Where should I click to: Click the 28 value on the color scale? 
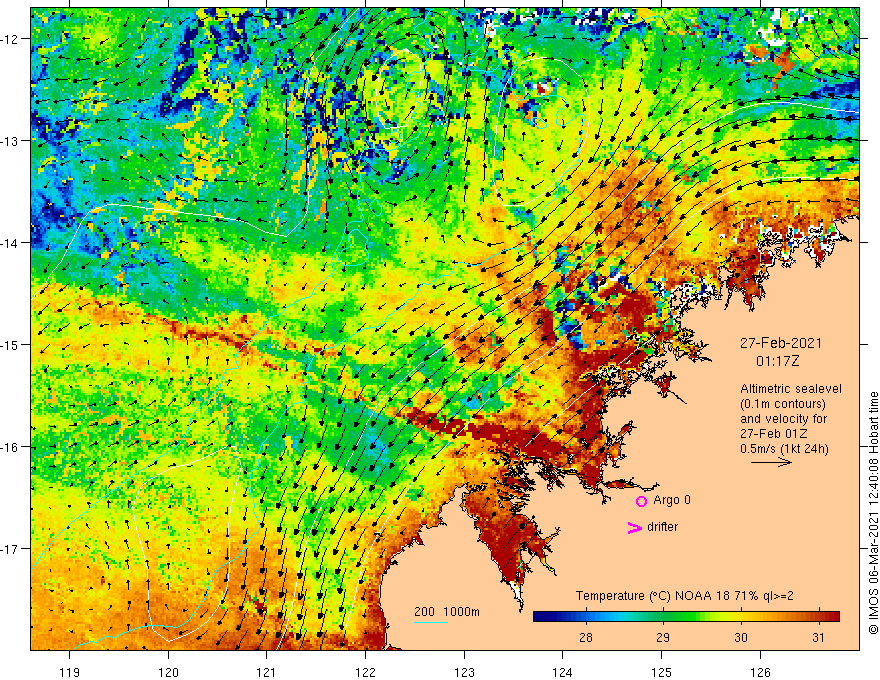(585, 637)
